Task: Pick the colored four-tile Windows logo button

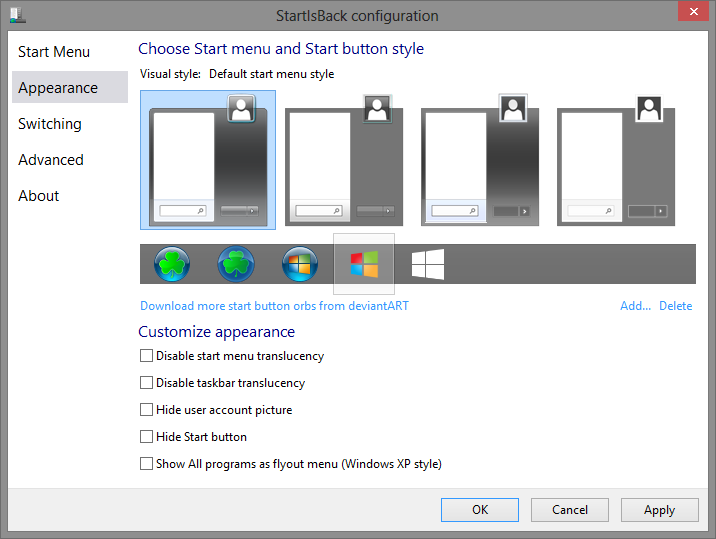Action: click(364, 264)
